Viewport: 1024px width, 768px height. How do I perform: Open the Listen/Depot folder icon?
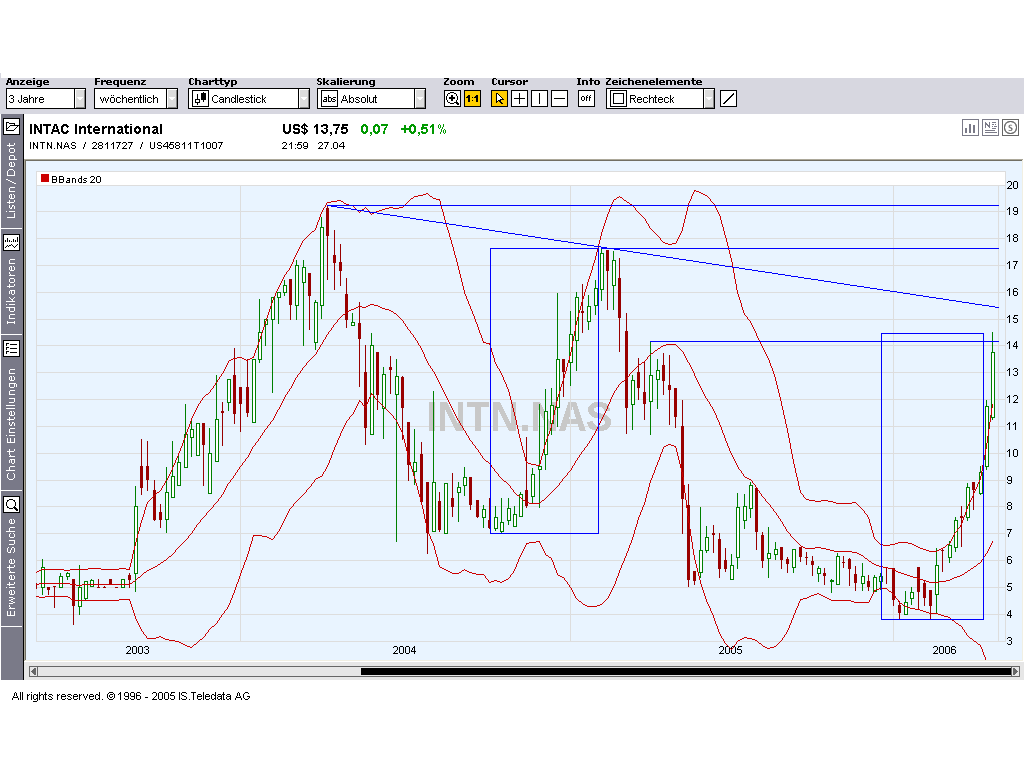(11, 127)
